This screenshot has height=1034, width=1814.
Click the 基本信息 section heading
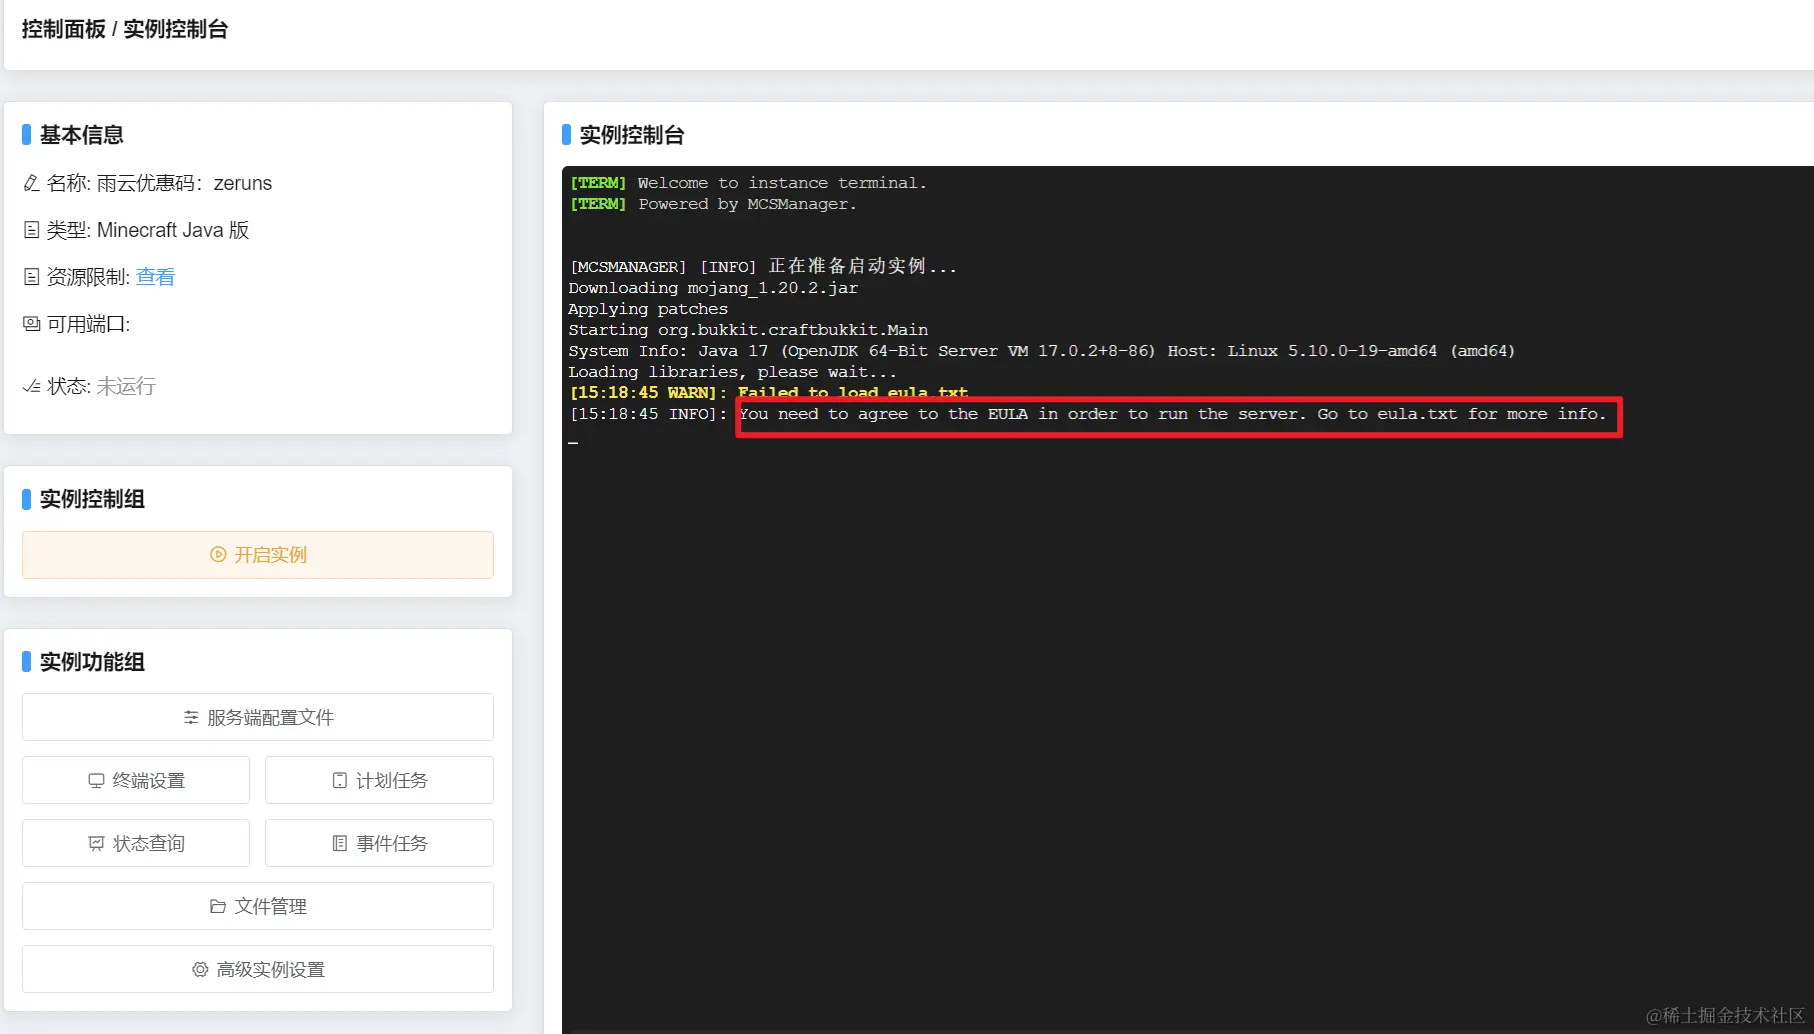[82, 135]
